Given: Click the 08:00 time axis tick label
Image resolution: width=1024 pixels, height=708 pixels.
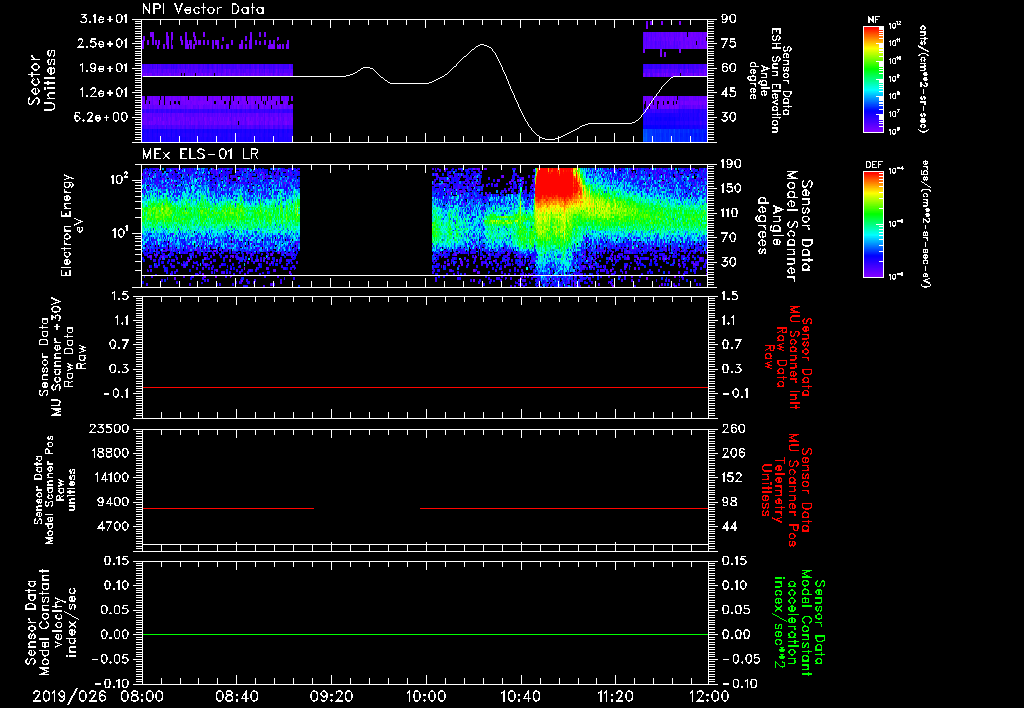Looking at the screenshot, I should [x=142, y=697].
